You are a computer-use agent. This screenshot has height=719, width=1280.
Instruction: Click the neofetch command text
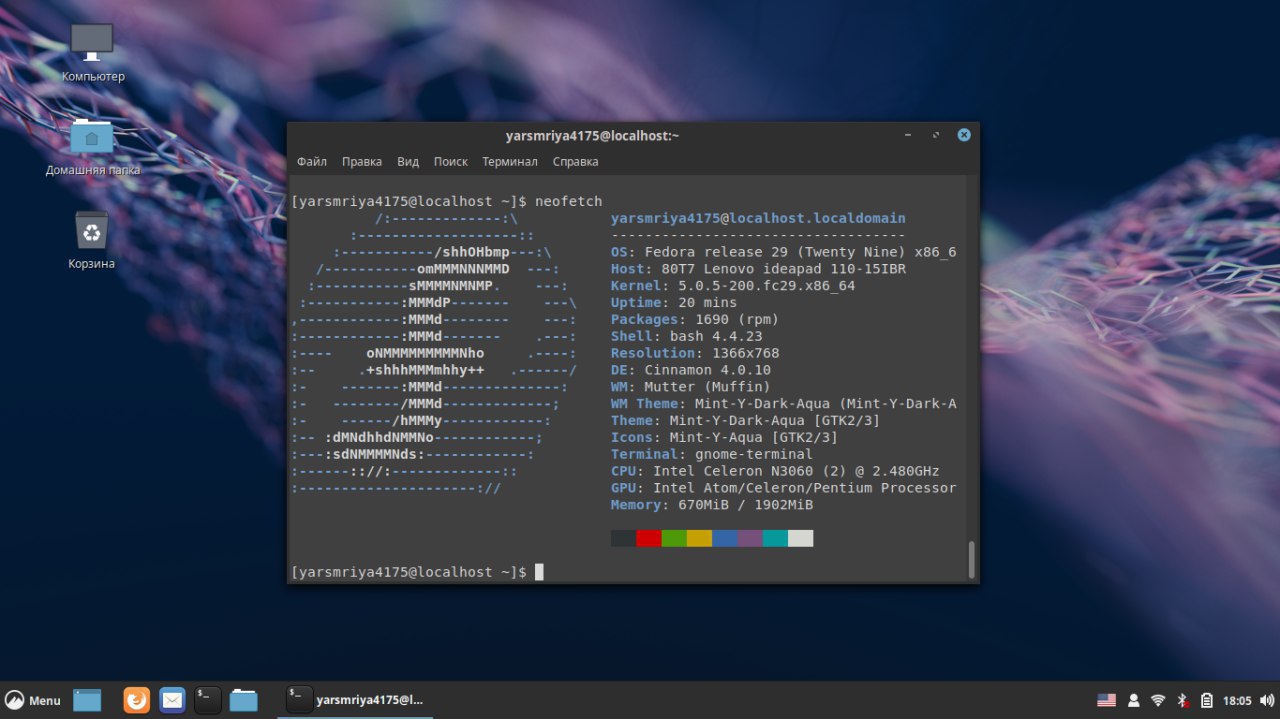point(569,202)
